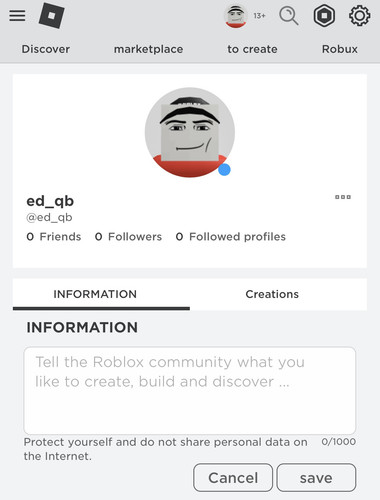Open the 'to create' section
Screen dimensions: 380x500
point(252,49)
